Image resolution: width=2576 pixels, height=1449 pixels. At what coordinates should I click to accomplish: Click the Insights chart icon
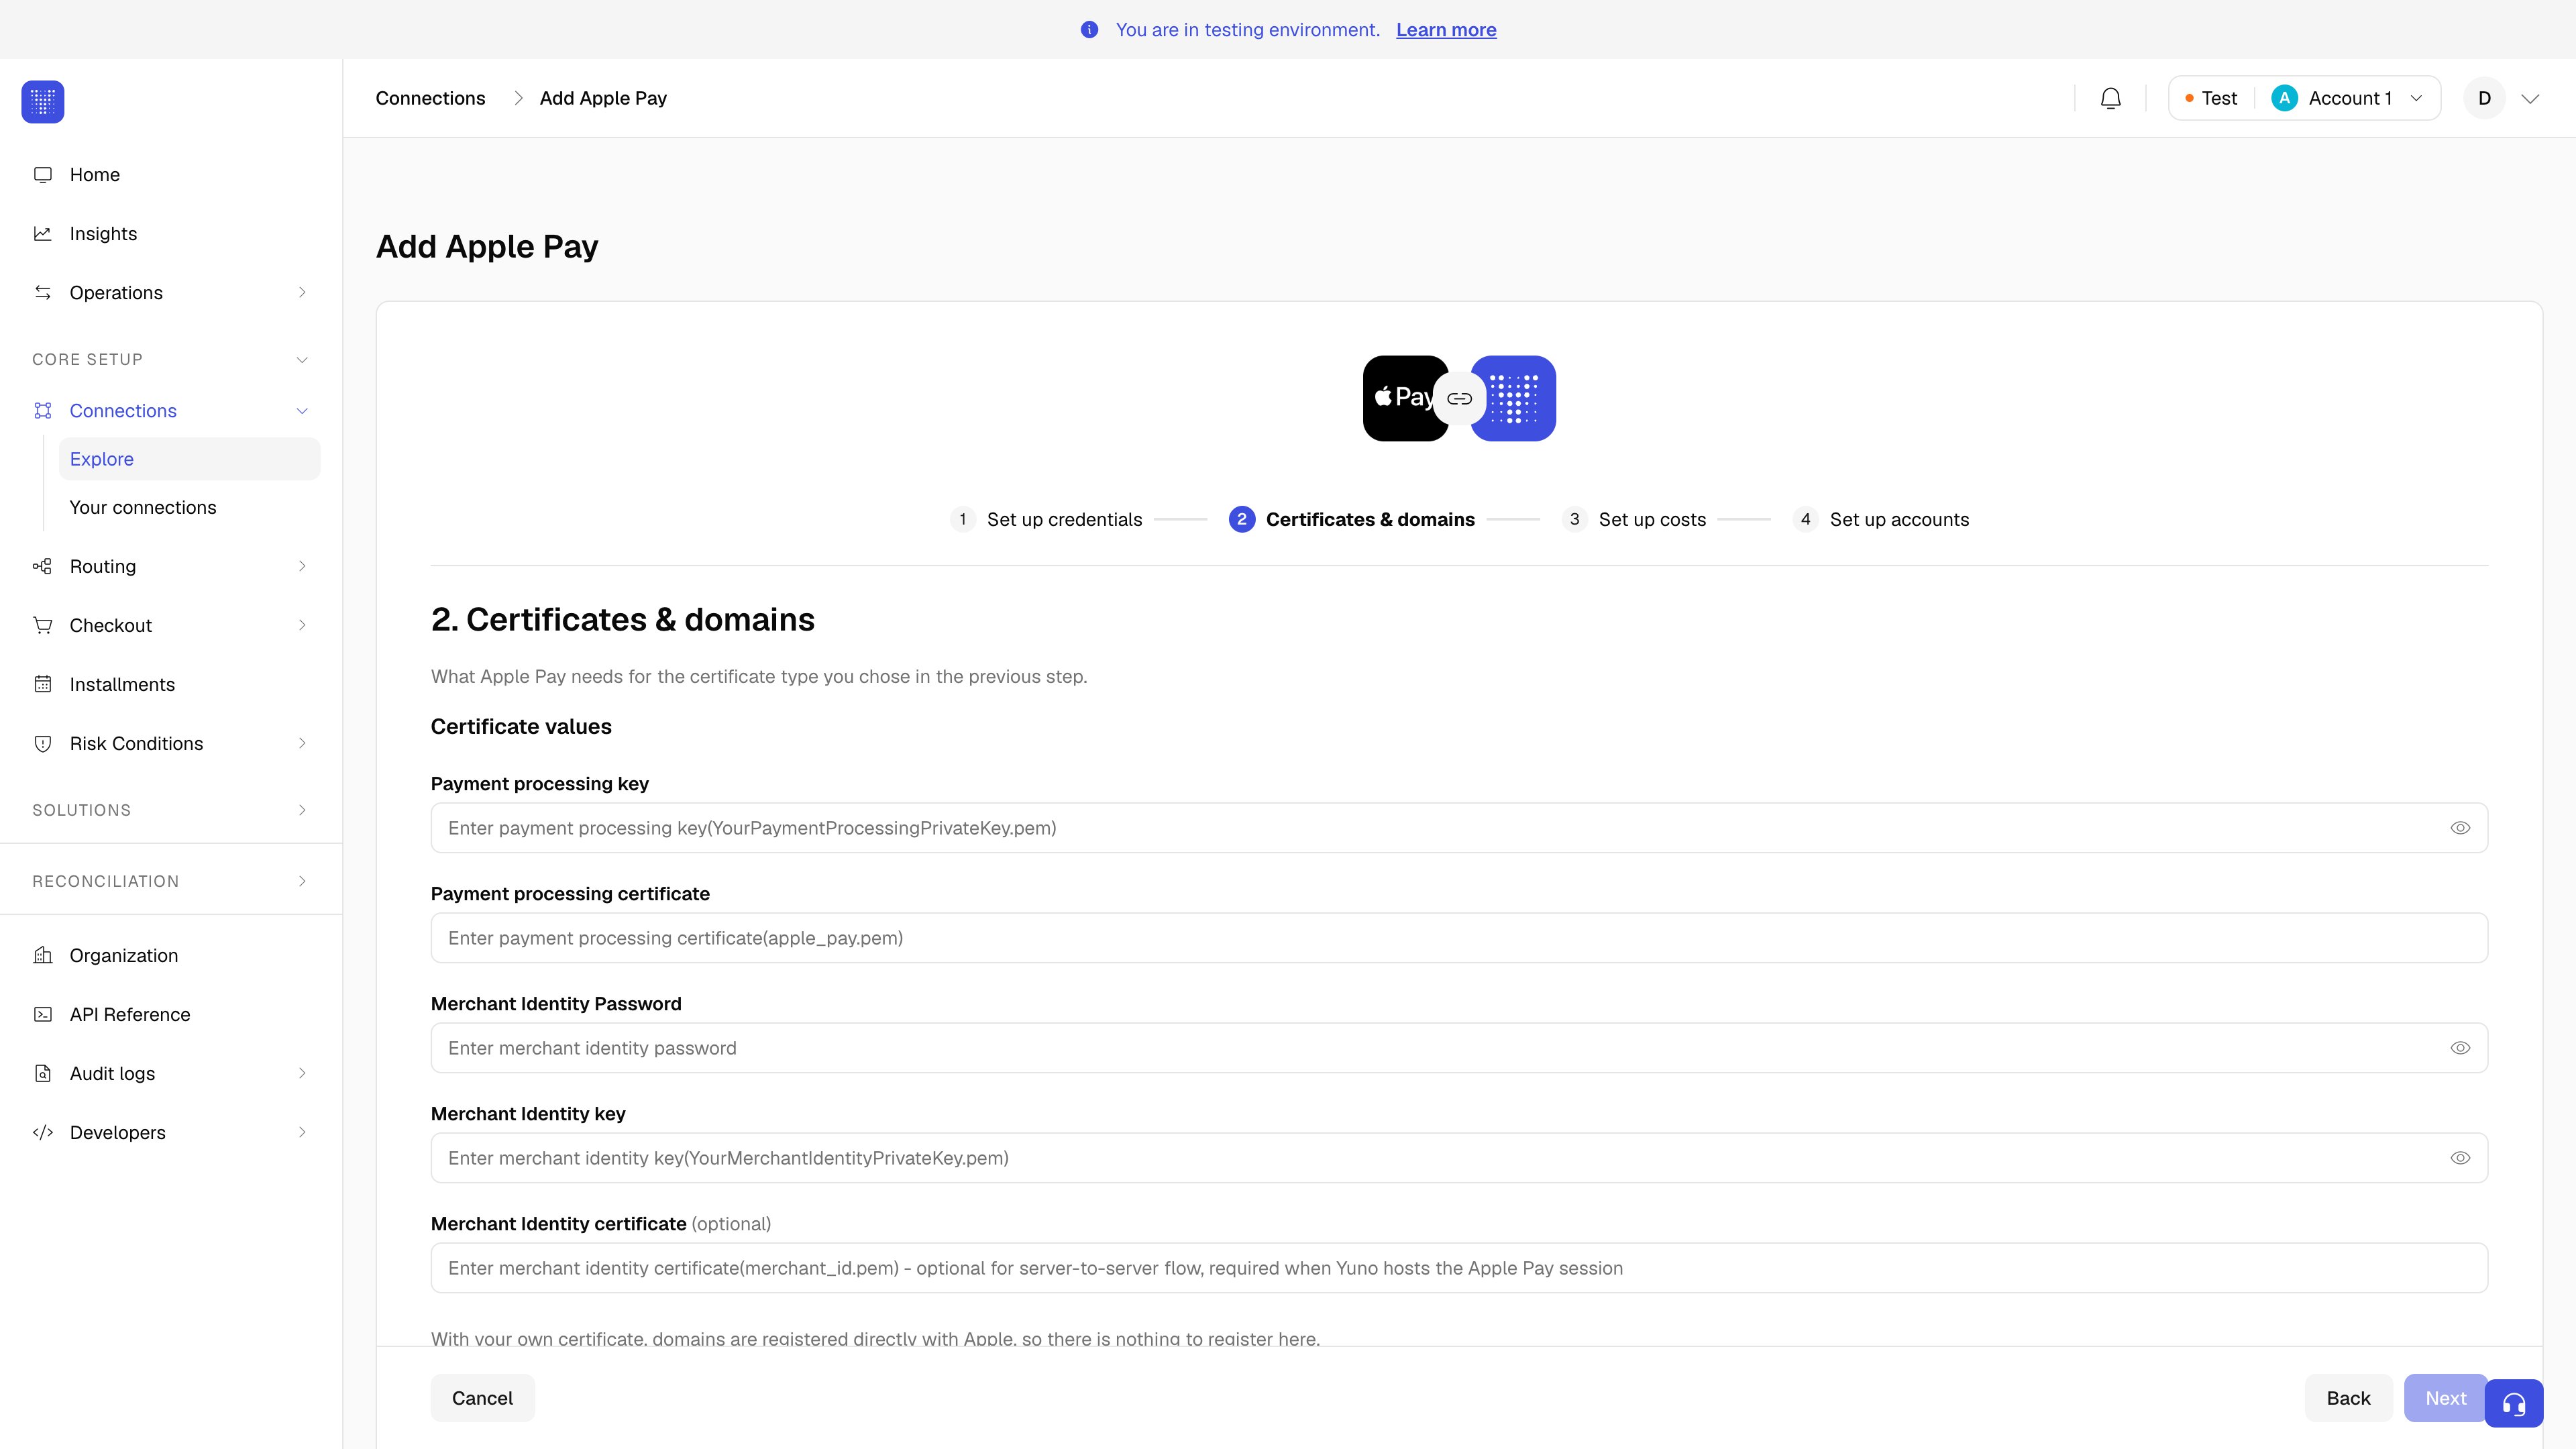tap(43, 234)
